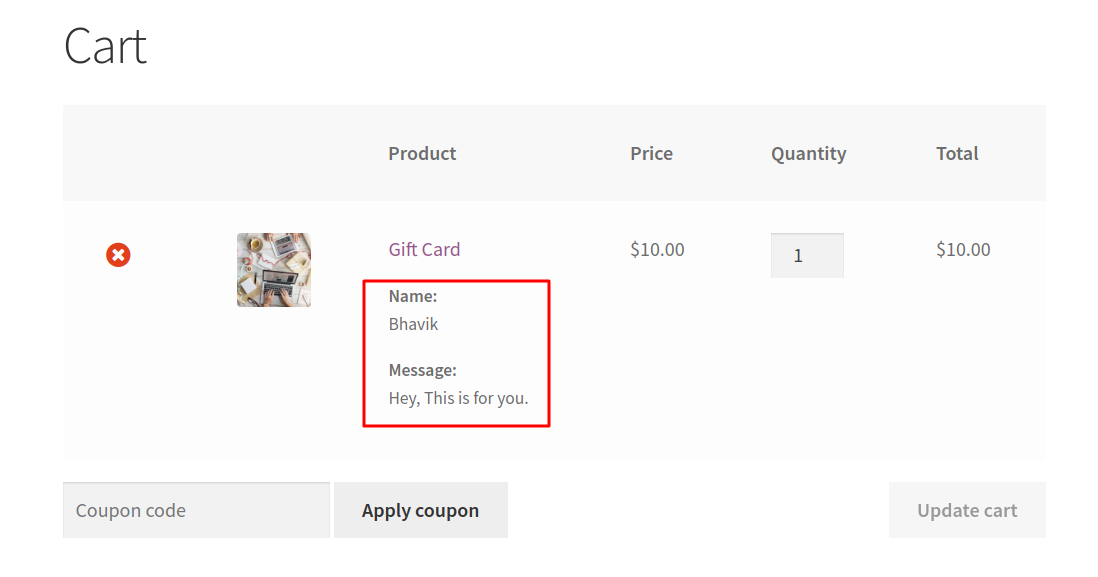1098x577 pixels.
Task: Click the Update cart button
Action: (x=968, y=510)
